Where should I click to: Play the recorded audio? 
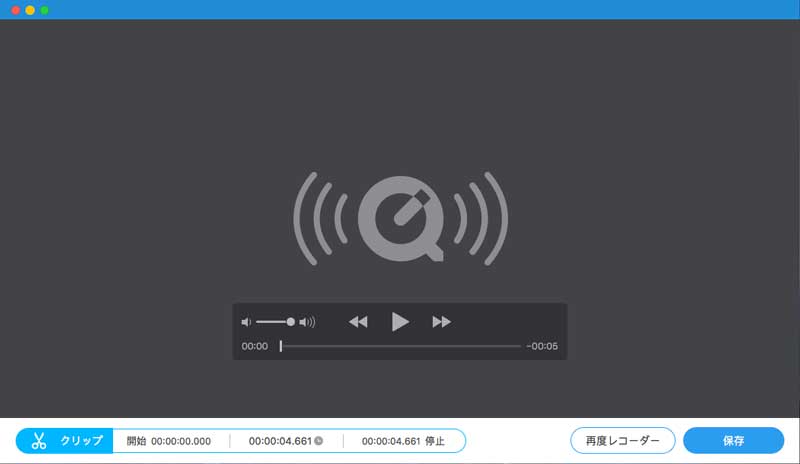click(400, 322)
